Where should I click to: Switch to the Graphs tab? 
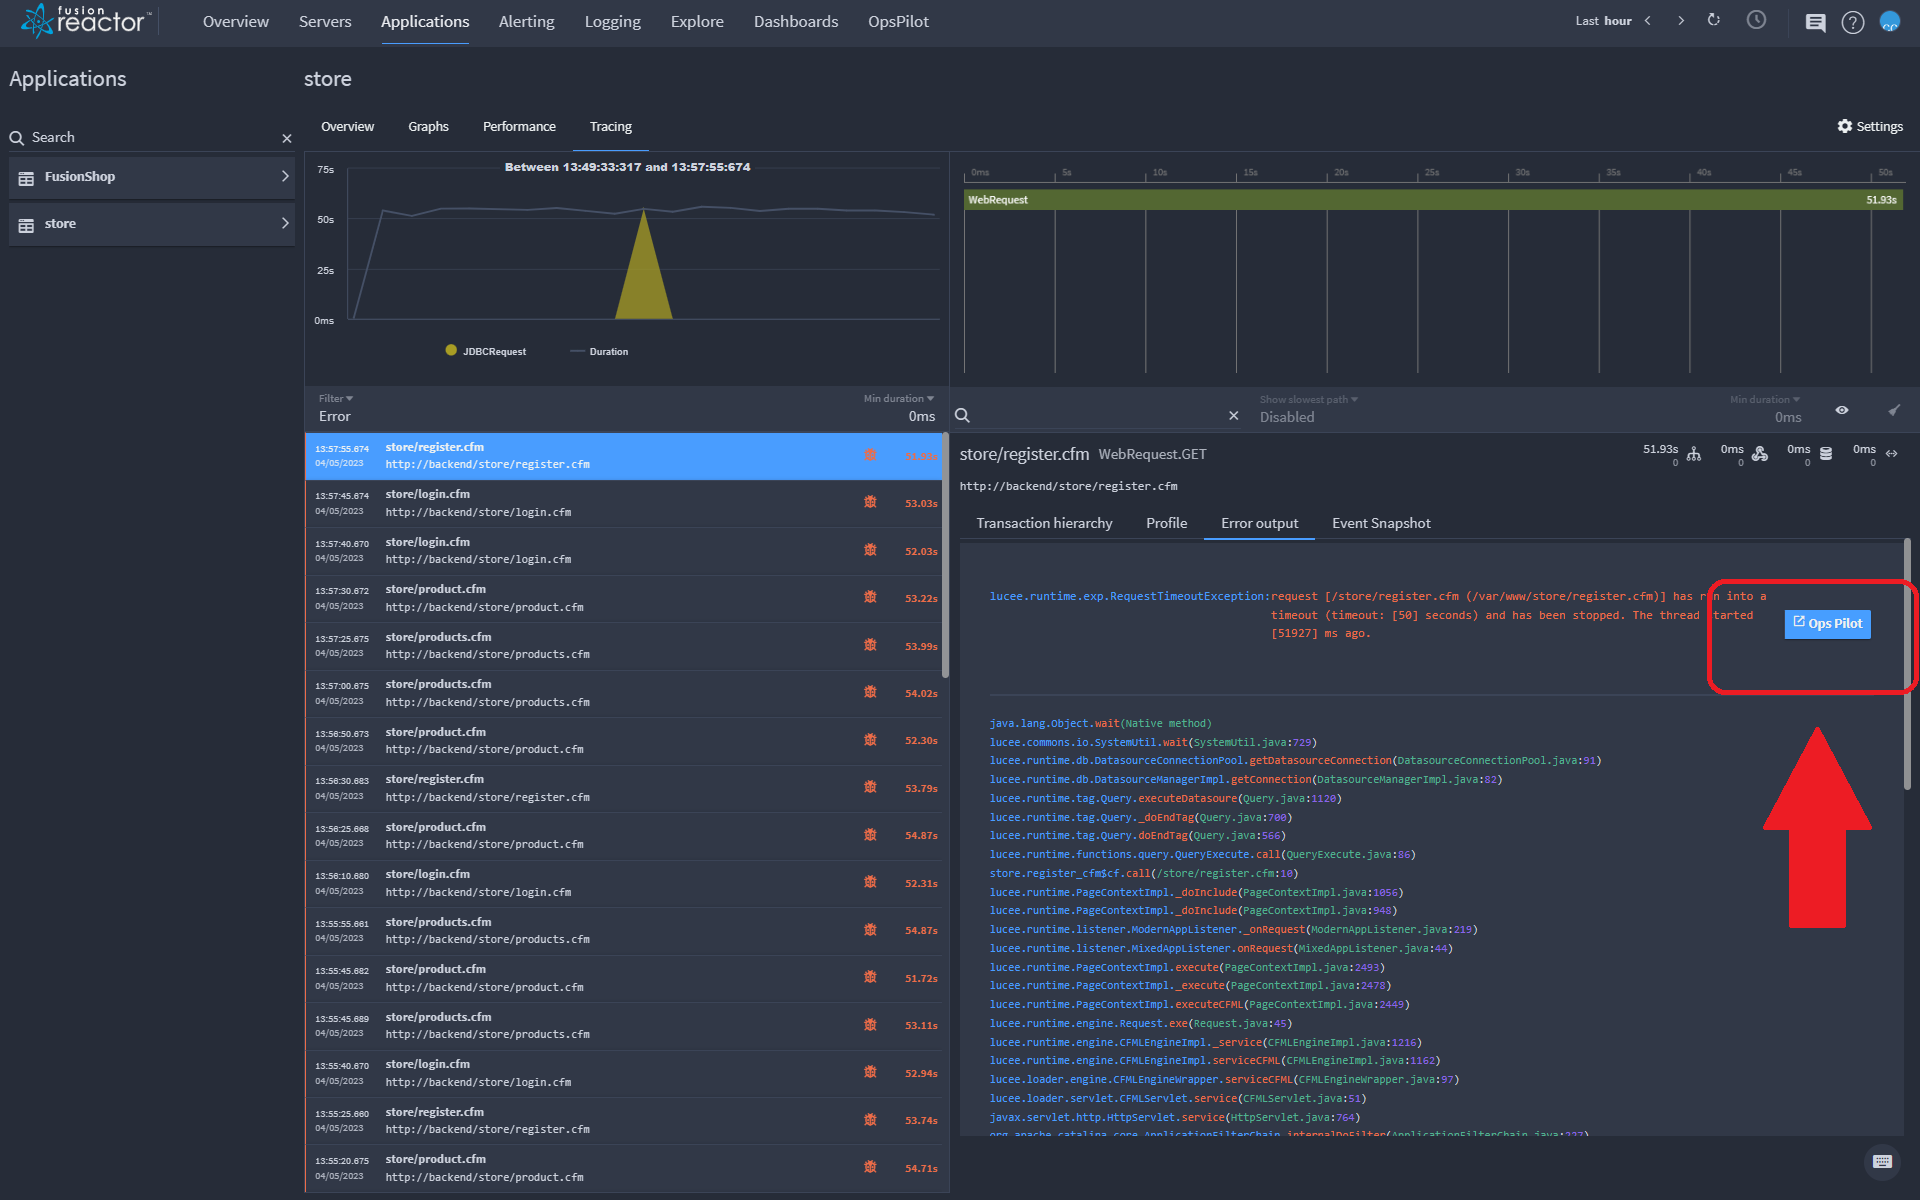coord(428,127)
